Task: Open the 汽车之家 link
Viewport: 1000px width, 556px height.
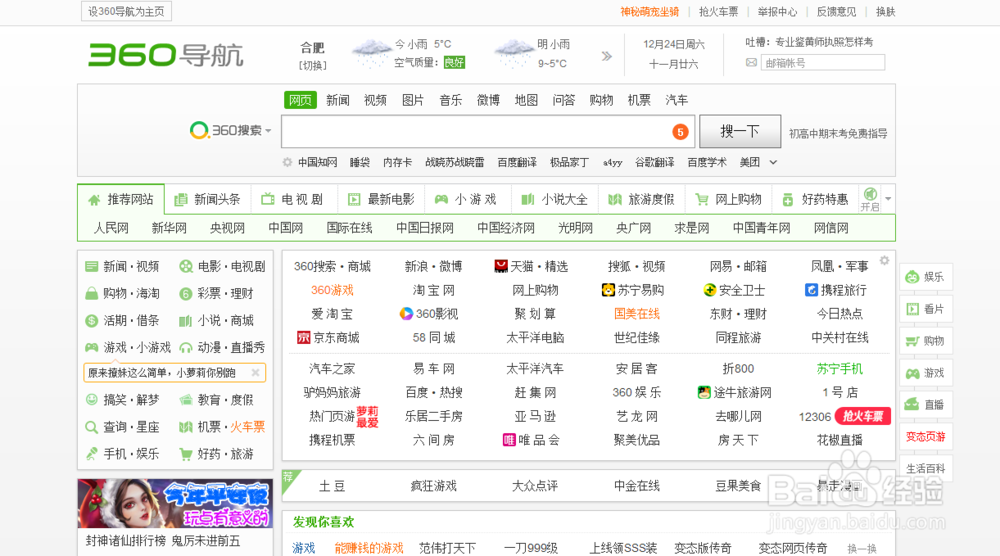Action: [x=332, y=369]
